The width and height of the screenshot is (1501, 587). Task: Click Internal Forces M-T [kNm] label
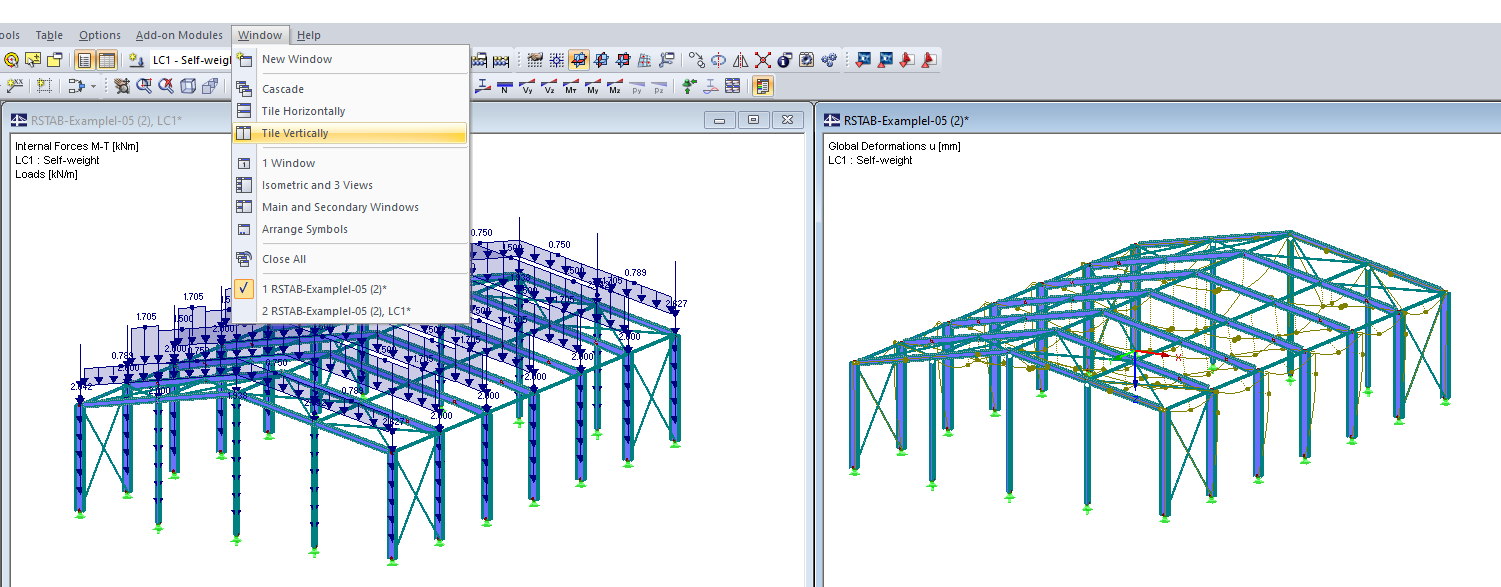[x=77, y=146]
